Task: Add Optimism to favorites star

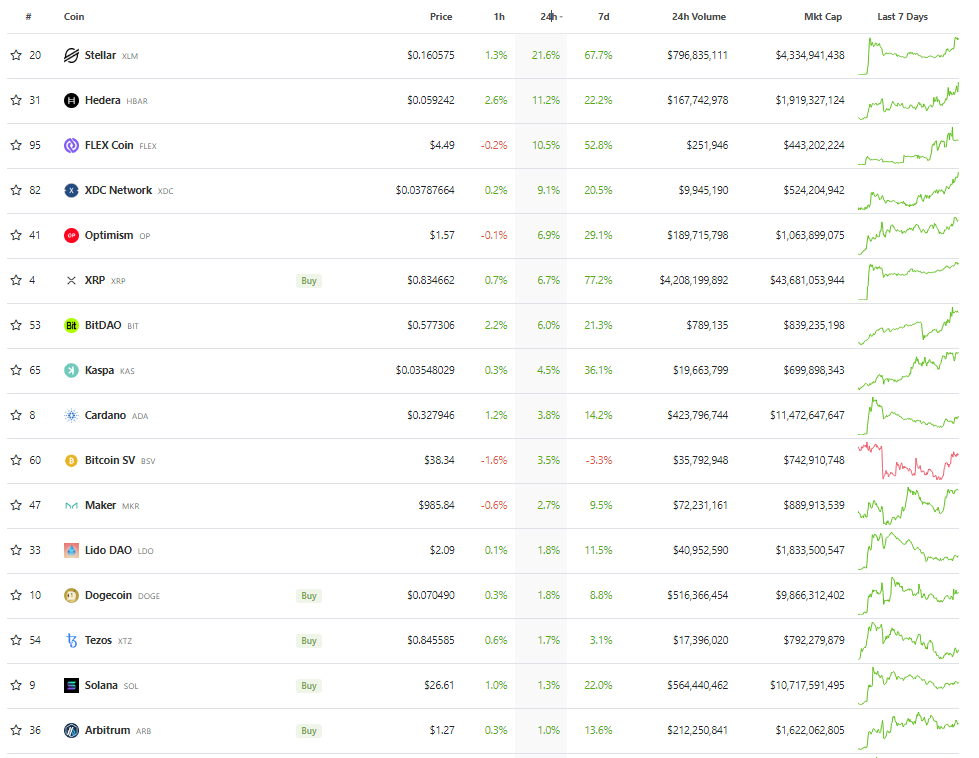Action: [x=16, y=235]
